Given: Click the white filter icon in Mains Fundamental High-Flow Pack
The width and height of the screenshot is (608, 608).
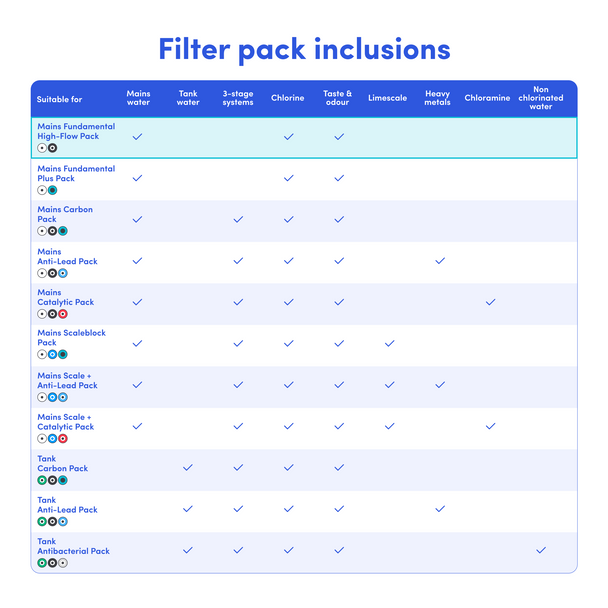Looking at the screenshot, I should pos(42,148).
